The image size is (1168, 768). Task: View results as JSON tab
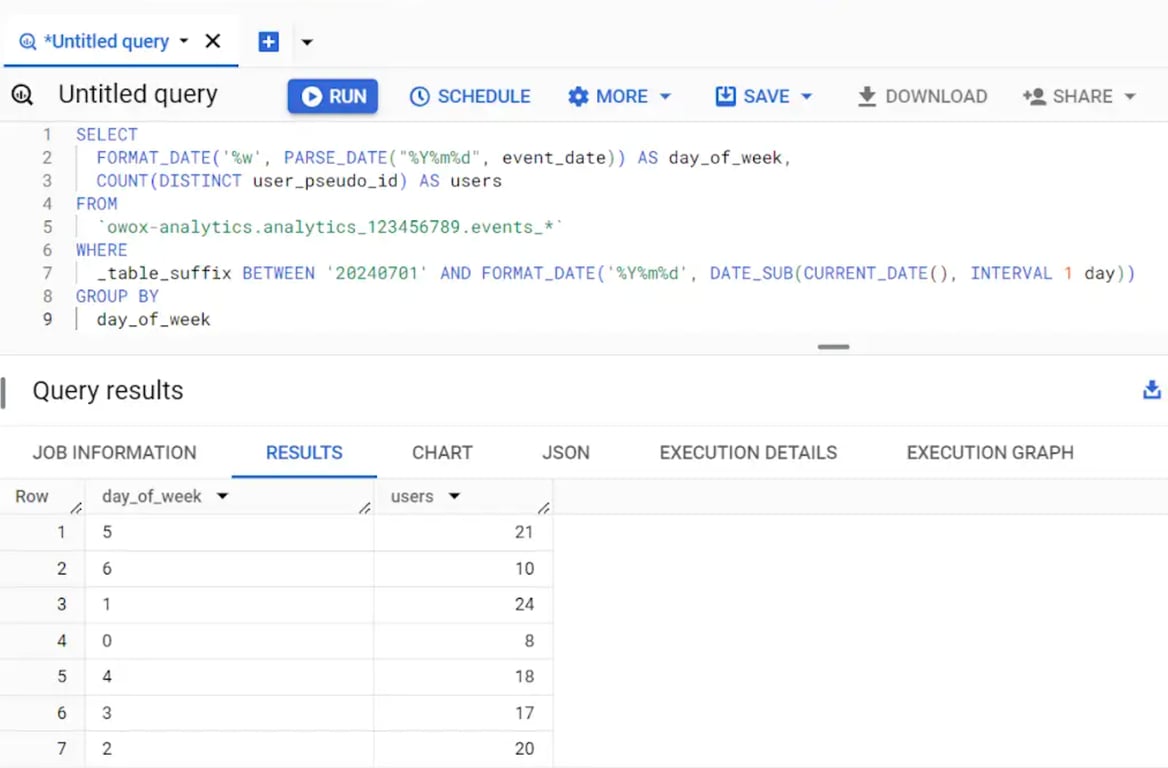coord(566,452)
